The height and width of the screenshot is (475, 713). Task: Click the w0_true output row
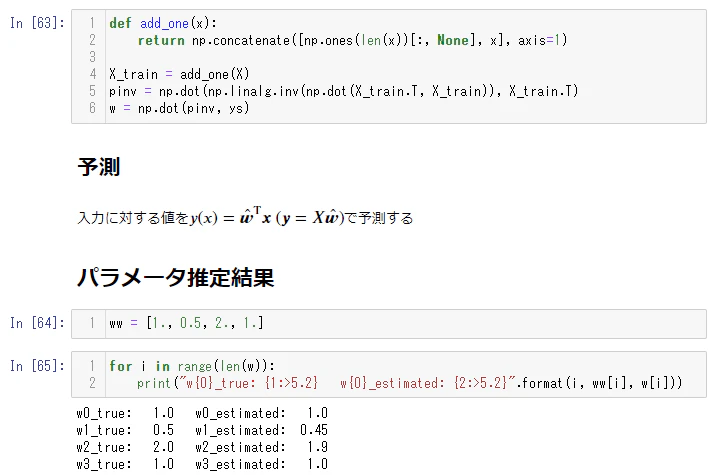[x=202, y=413]
